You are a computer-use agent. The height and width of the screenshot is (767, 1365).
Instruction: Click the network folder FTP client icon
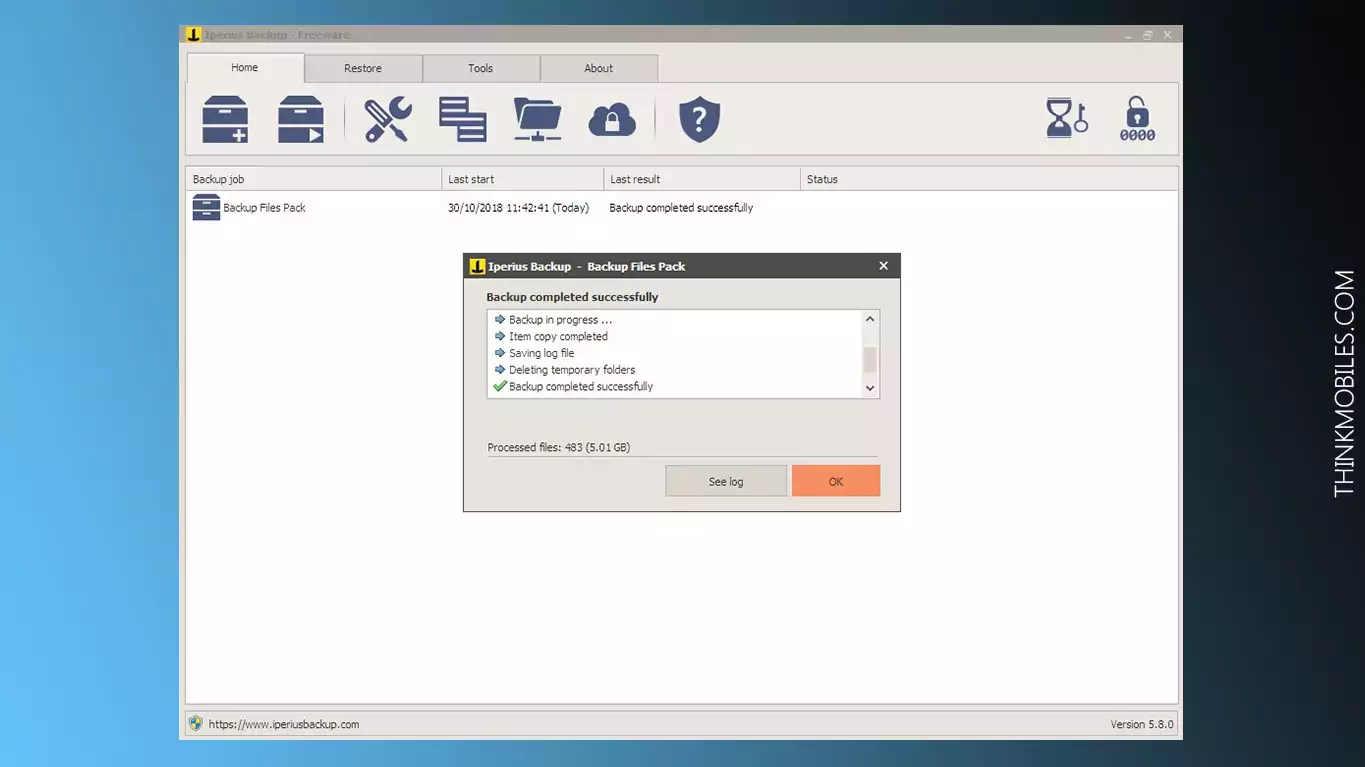pos(538,120)
